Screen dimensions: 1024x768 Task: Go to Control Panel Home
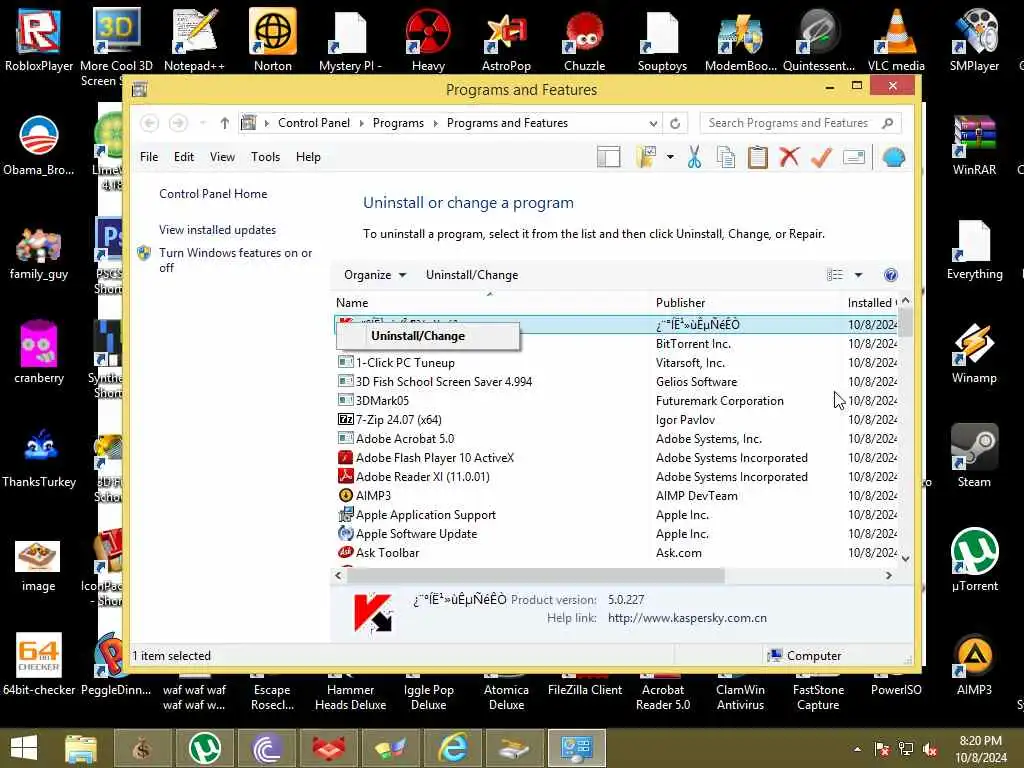coord(213,194)
